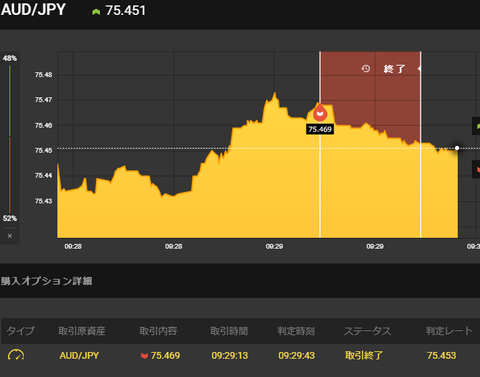Click the 終了 label in red zone
The height and width of the screenshot is (377, 480).
point(394,69)
